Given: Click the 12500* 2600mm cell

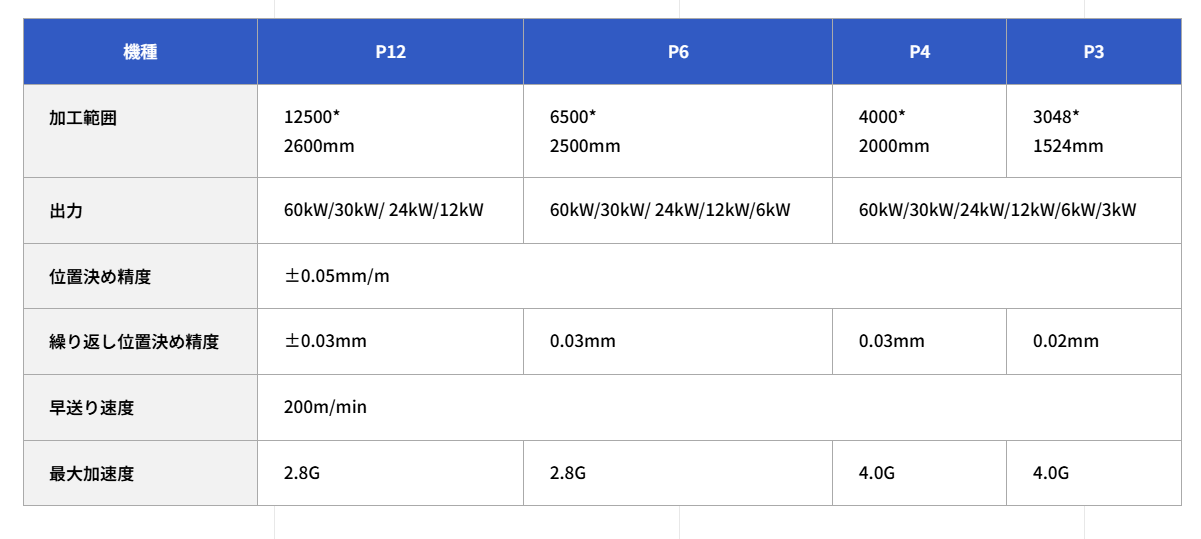Looking at the screenshot, I should click(x=319, y=131).
